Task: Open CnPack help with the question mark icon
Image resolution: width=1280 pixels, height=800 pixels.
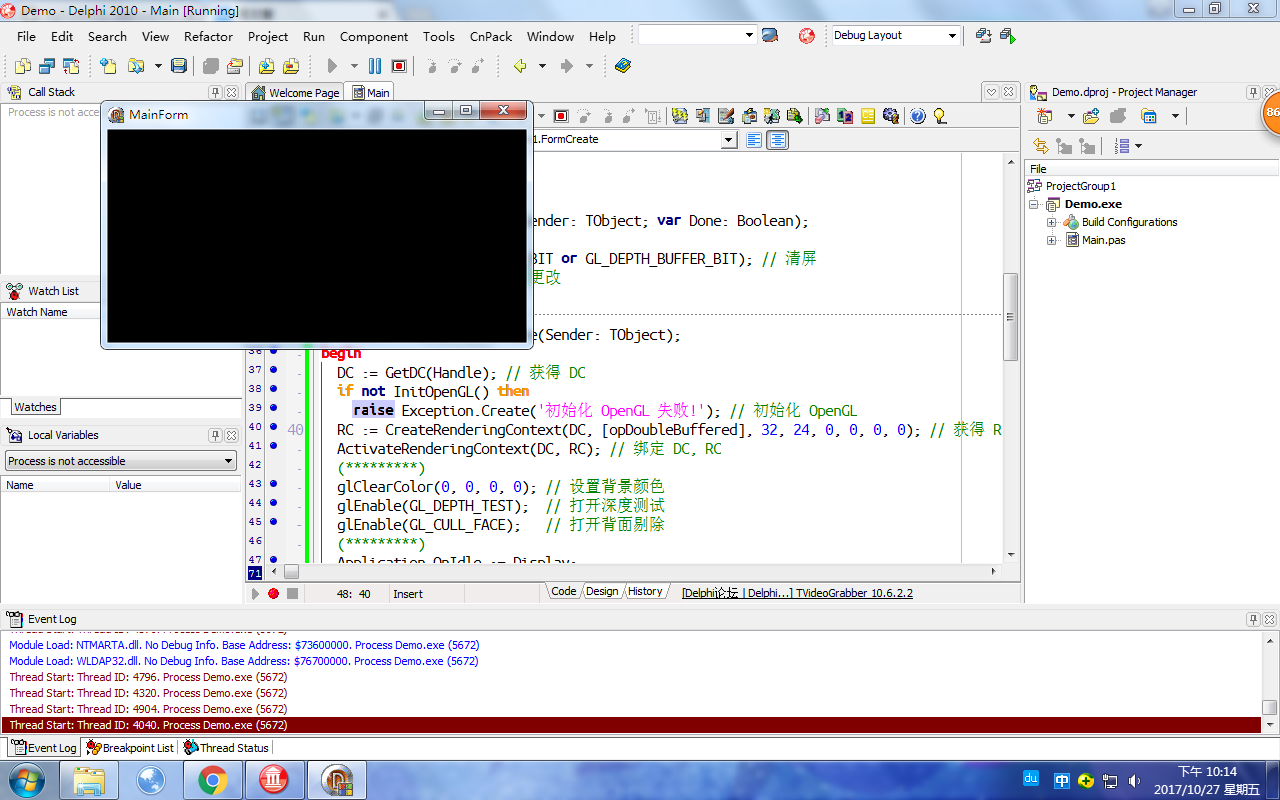Action: click(917, 115)
